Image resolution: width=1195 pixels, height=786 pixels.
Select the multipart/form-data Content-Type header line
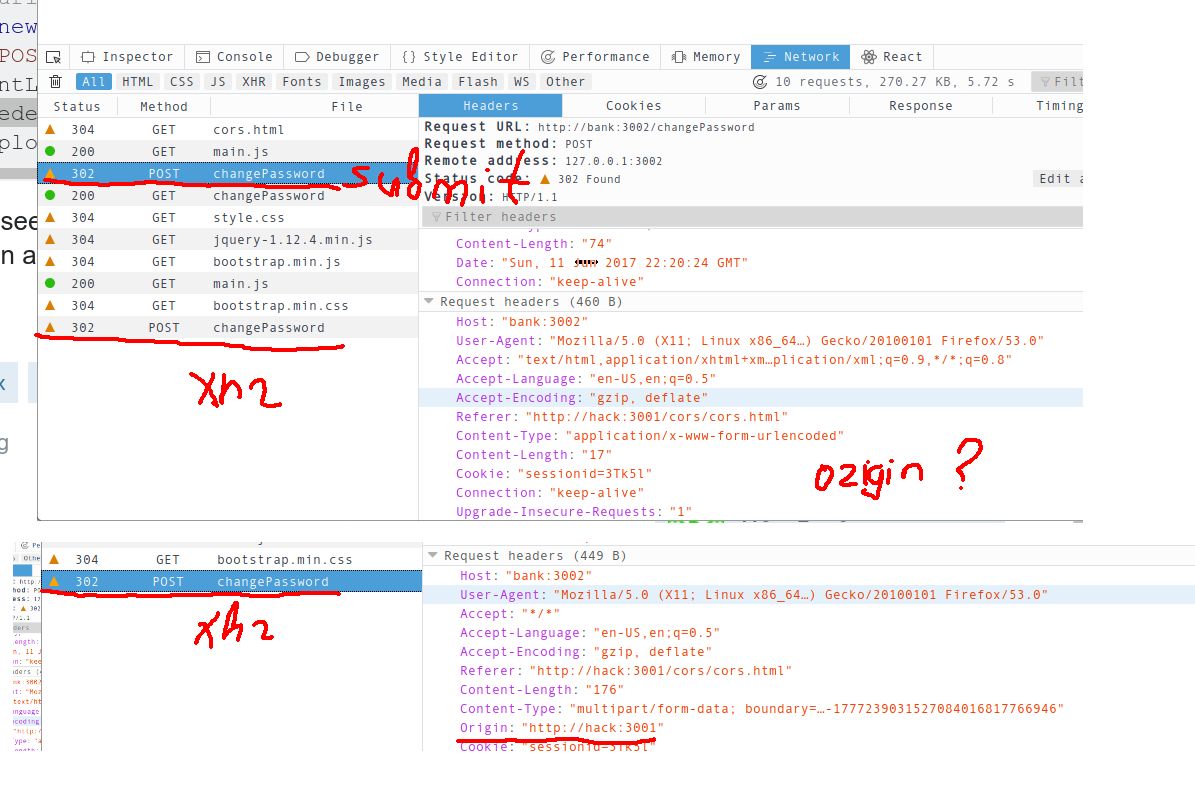click(761, 709)
